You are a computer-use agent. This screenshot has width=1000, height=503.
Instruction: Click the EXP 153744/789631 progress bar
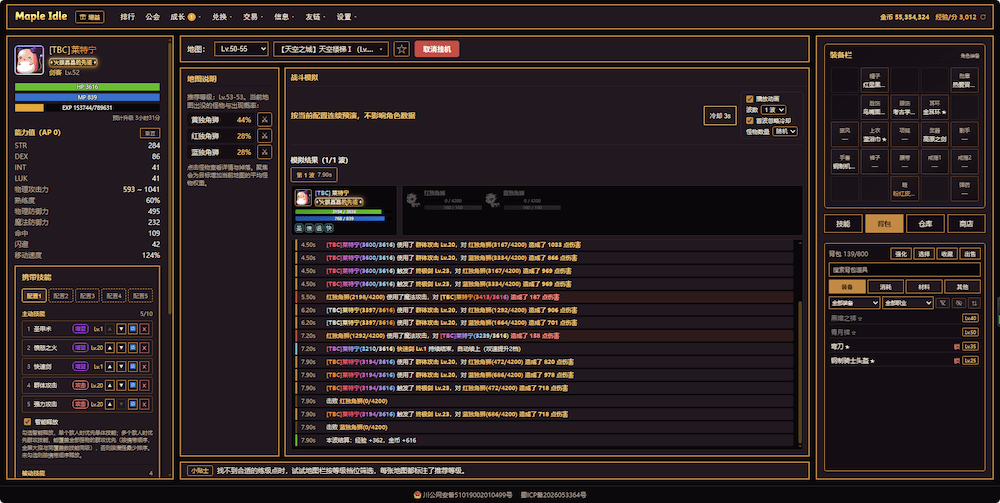coord(87,108)
